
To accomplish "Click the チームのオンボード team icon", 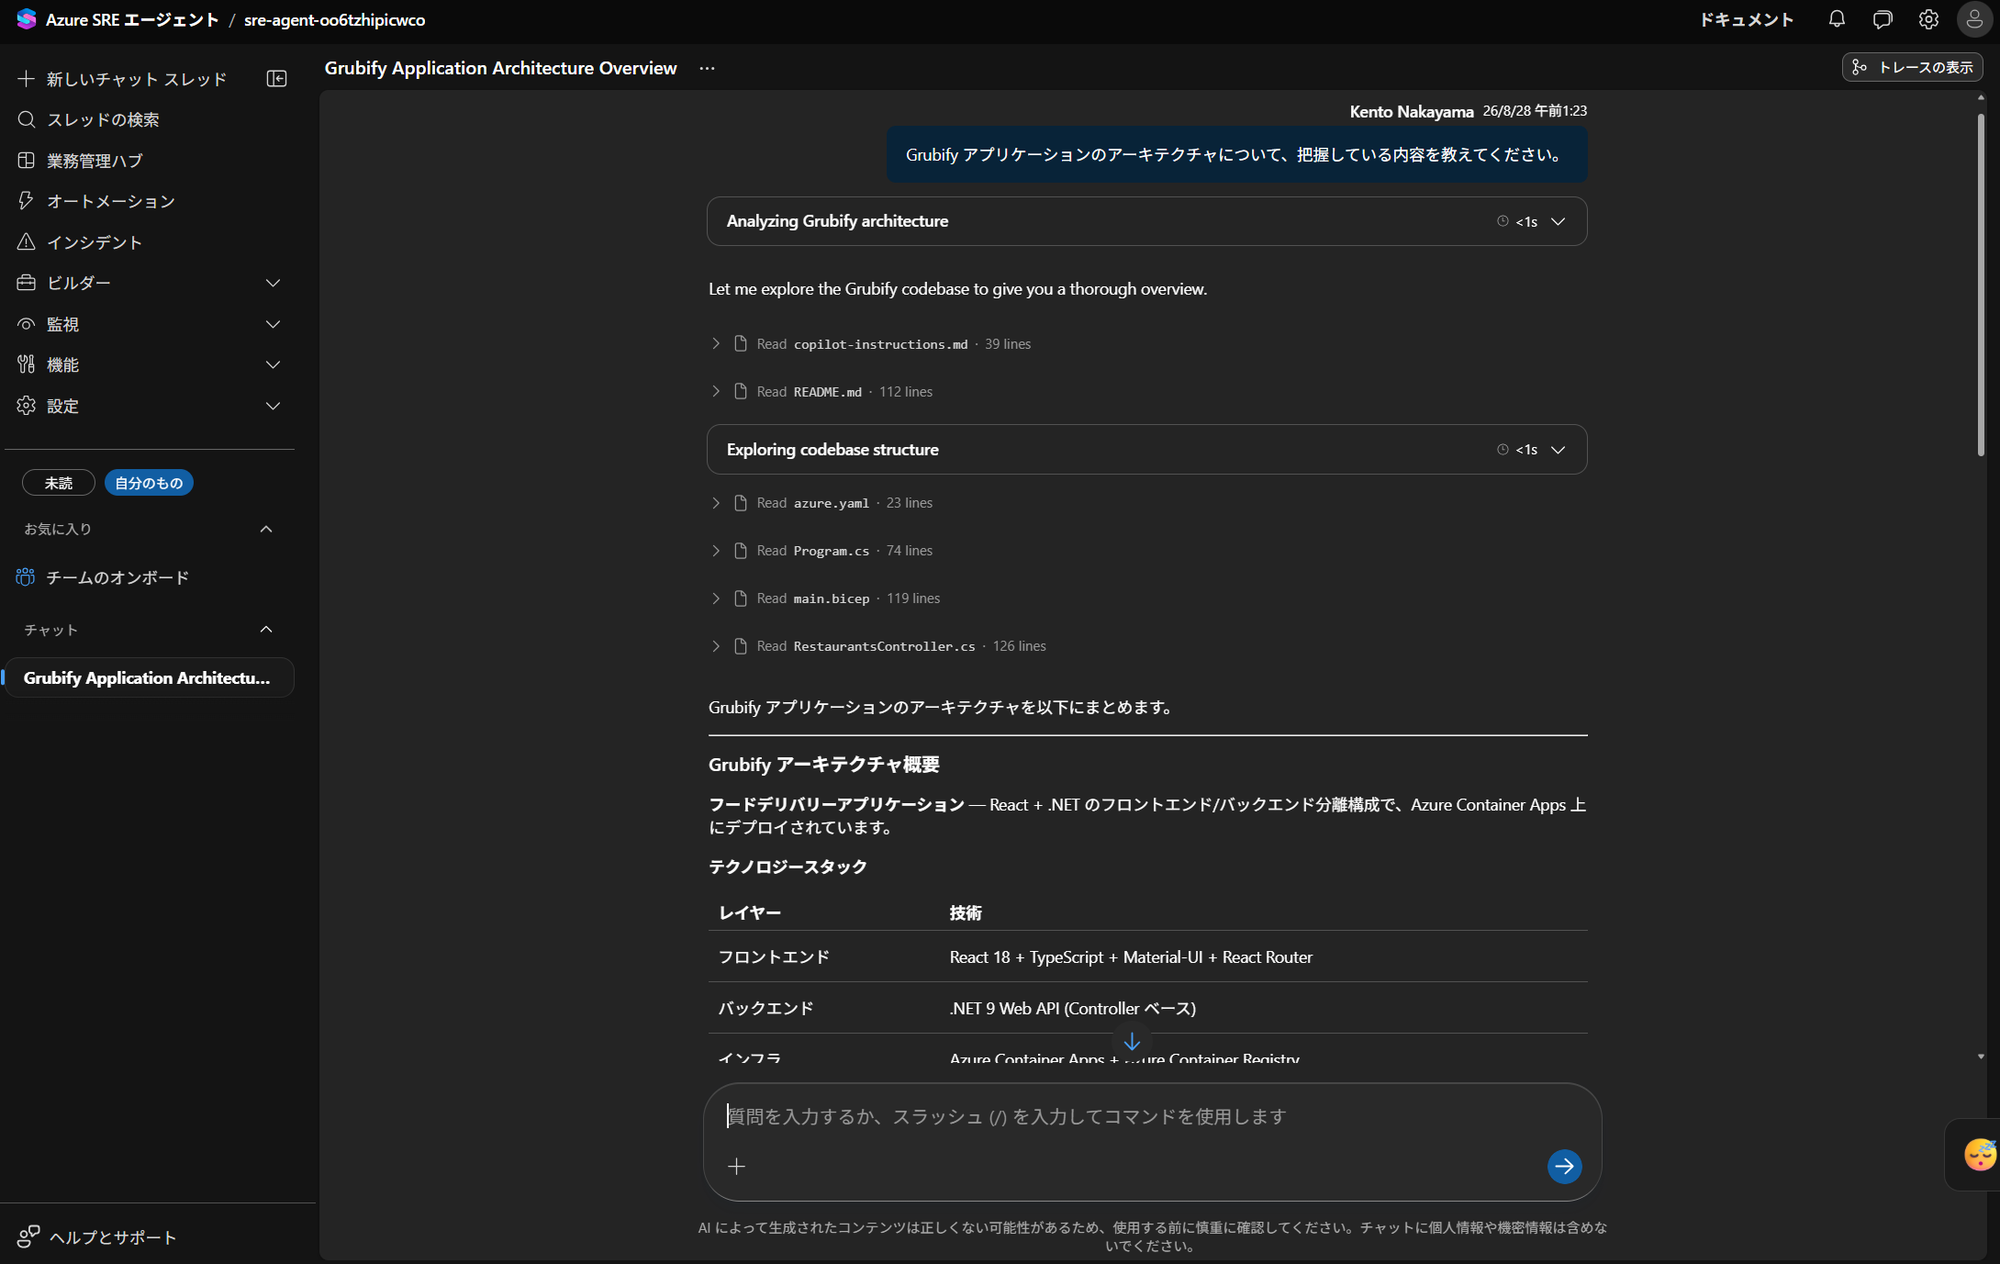I will [x=25, y=577].
